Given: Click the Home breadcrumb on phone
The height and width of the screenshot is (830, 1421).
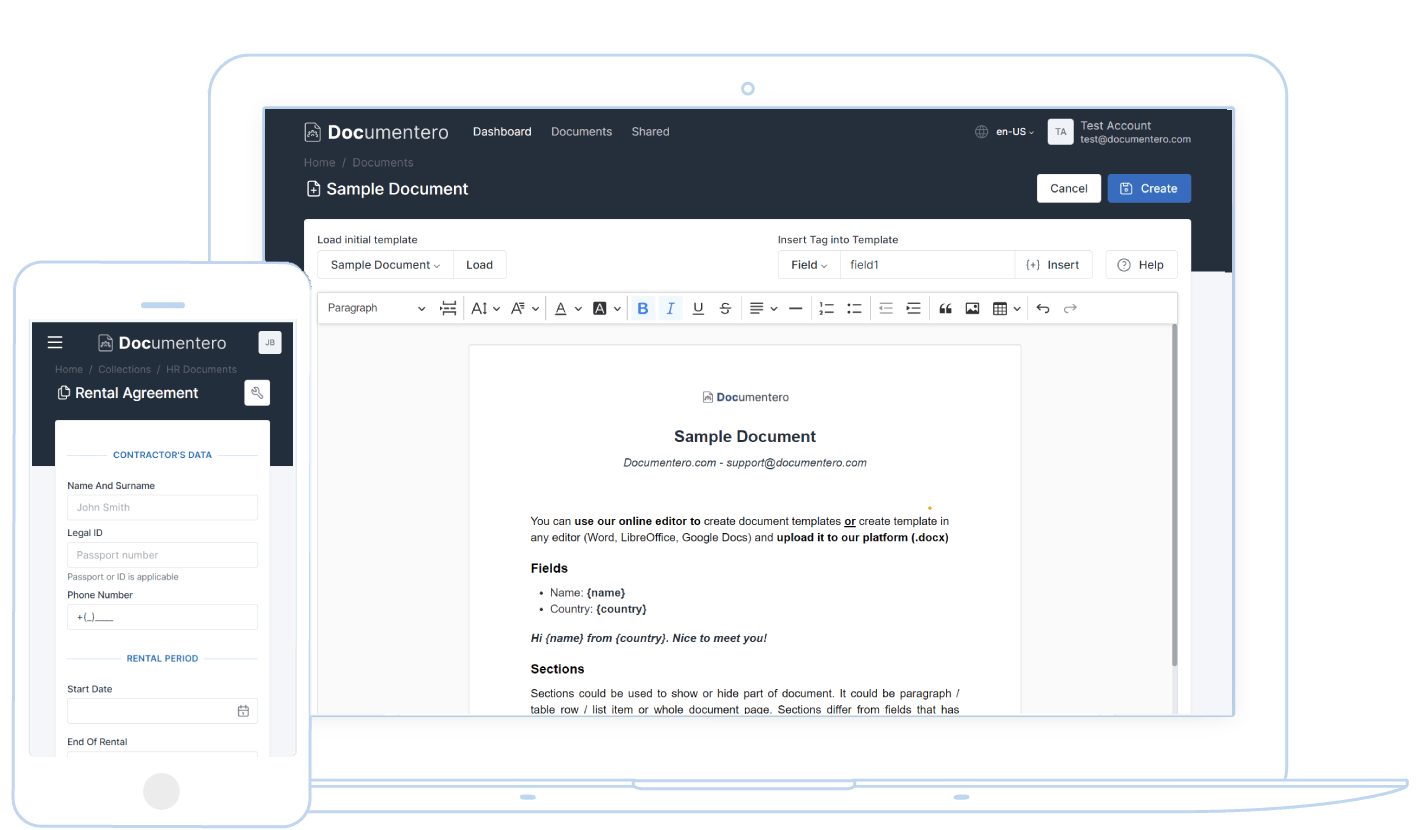Looking at the screenshot, I should tap(69, 369).
